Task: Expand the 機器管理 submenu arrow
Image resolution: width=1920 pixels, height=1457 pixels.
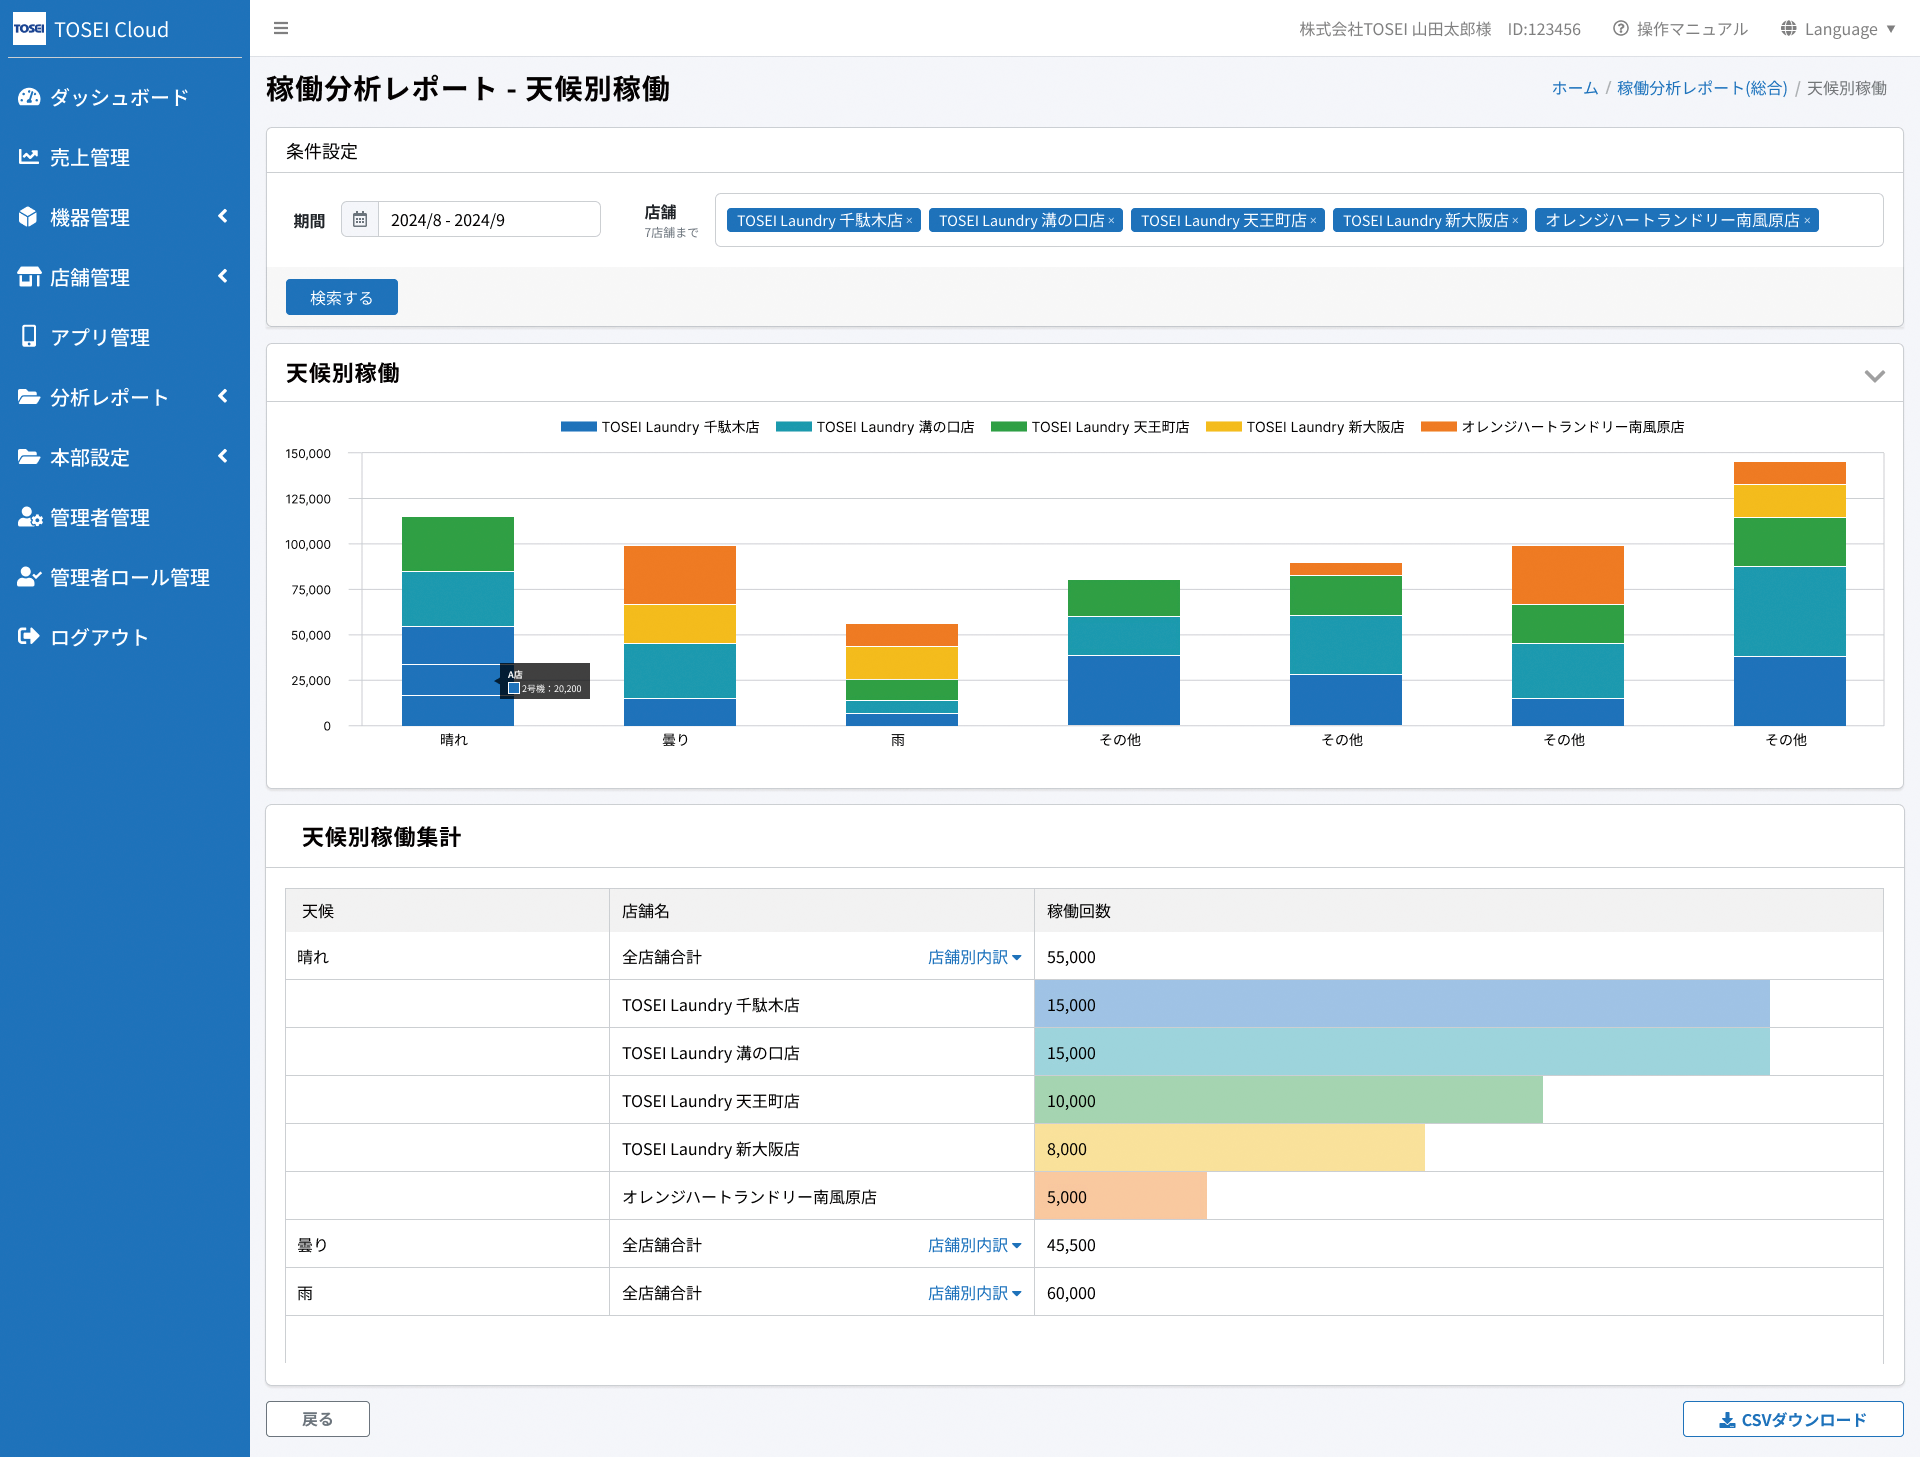Action: (223, 216)
